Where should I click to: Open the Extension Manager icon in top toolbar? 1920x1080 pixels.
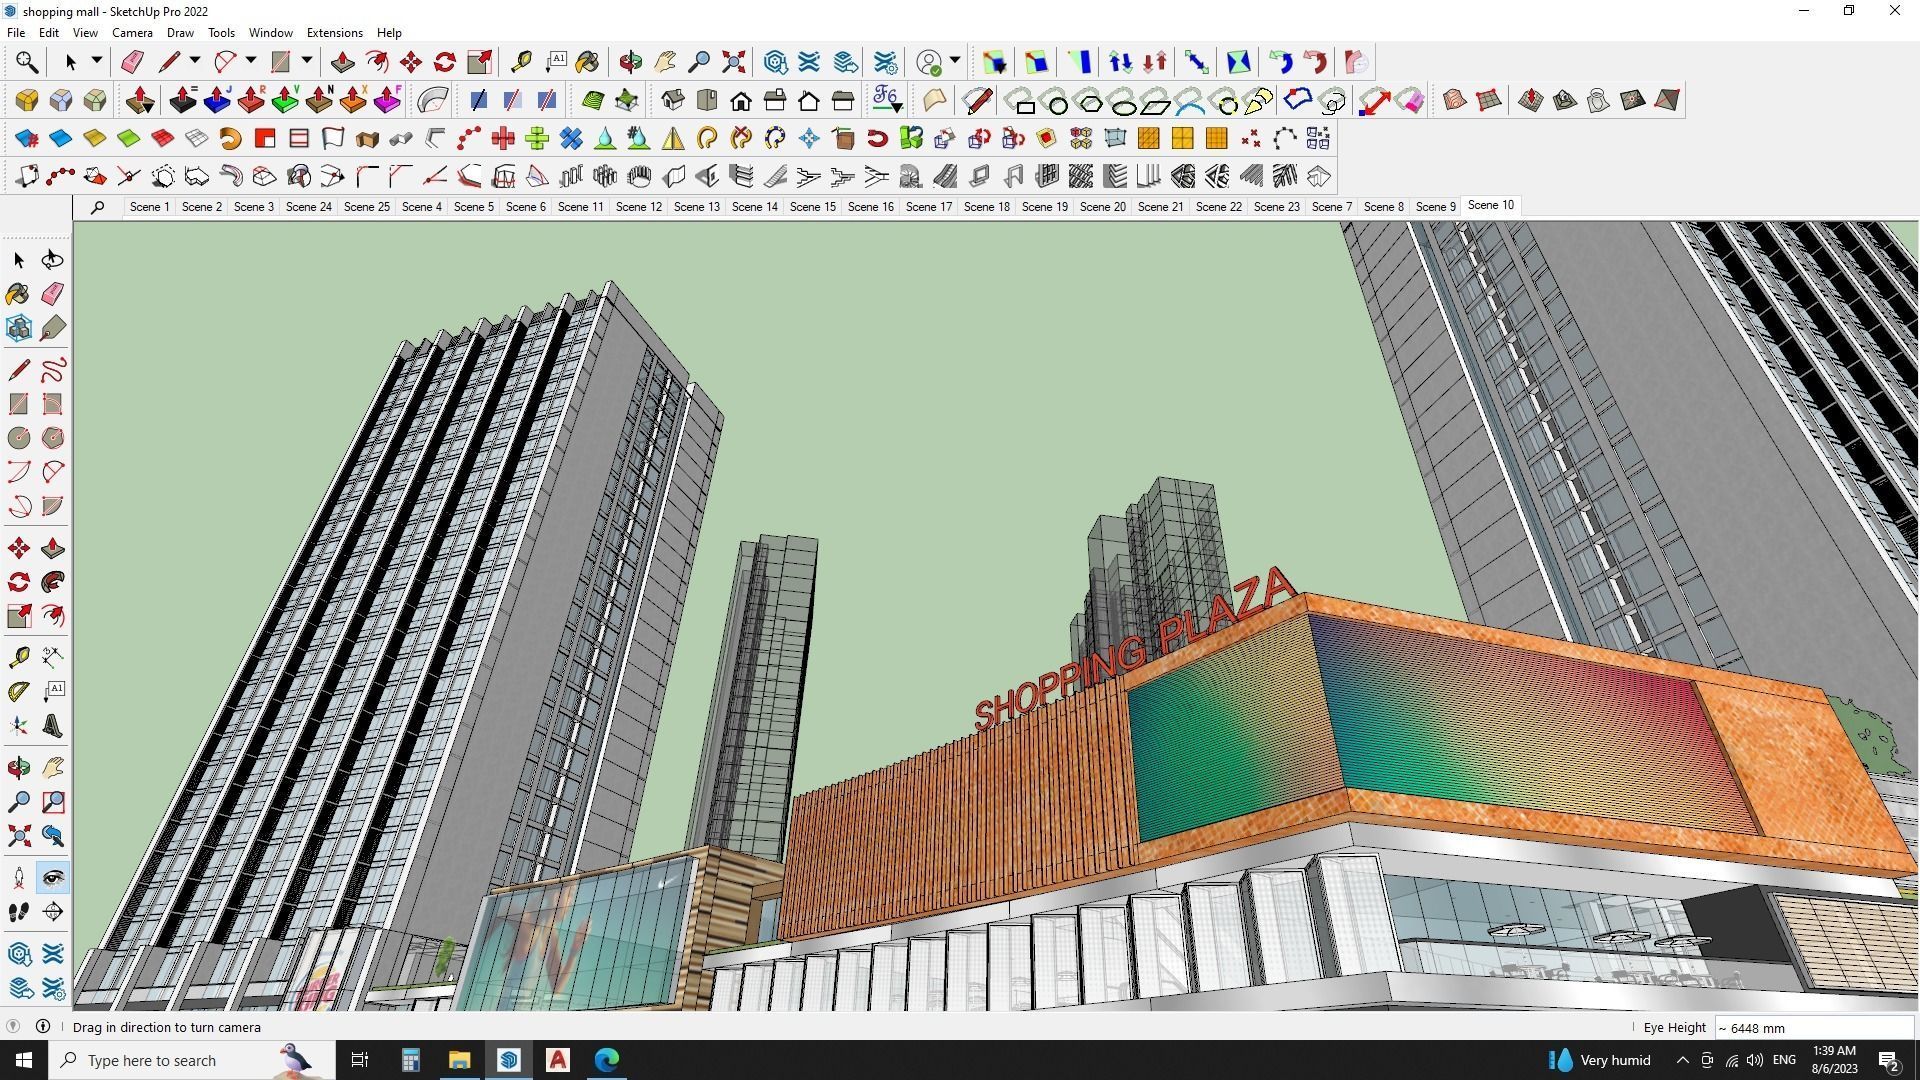pyautogui.click(x=886, y=62)
